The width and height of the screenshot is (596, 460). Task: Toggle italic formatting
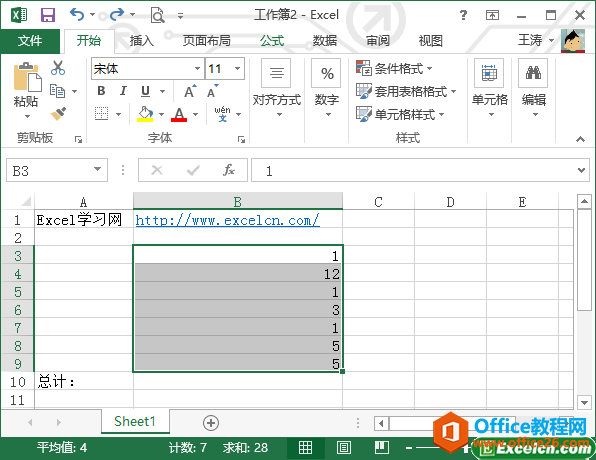pyautogui.click(x=123, y=91)
